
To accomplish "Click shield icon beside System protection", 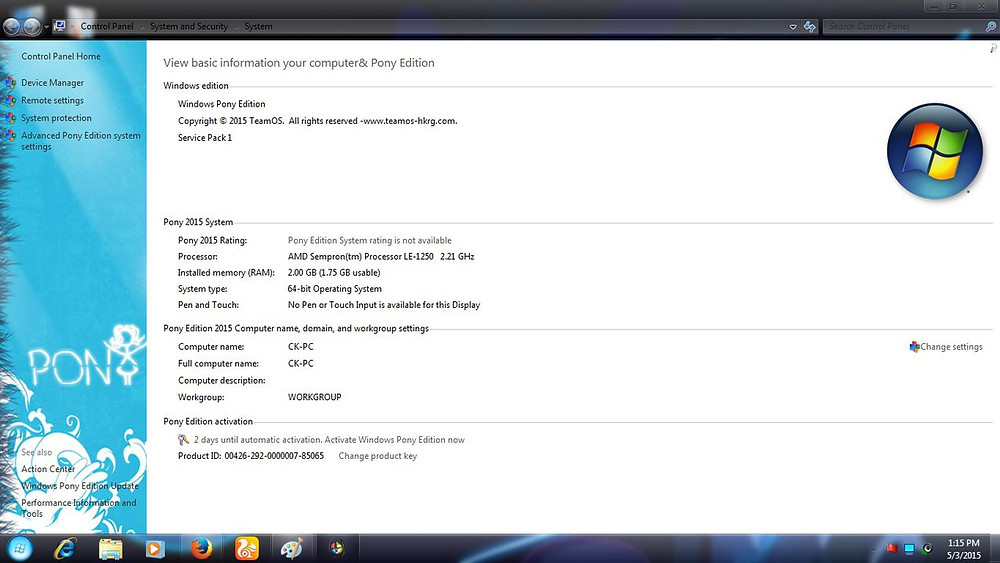I will 10,118.
